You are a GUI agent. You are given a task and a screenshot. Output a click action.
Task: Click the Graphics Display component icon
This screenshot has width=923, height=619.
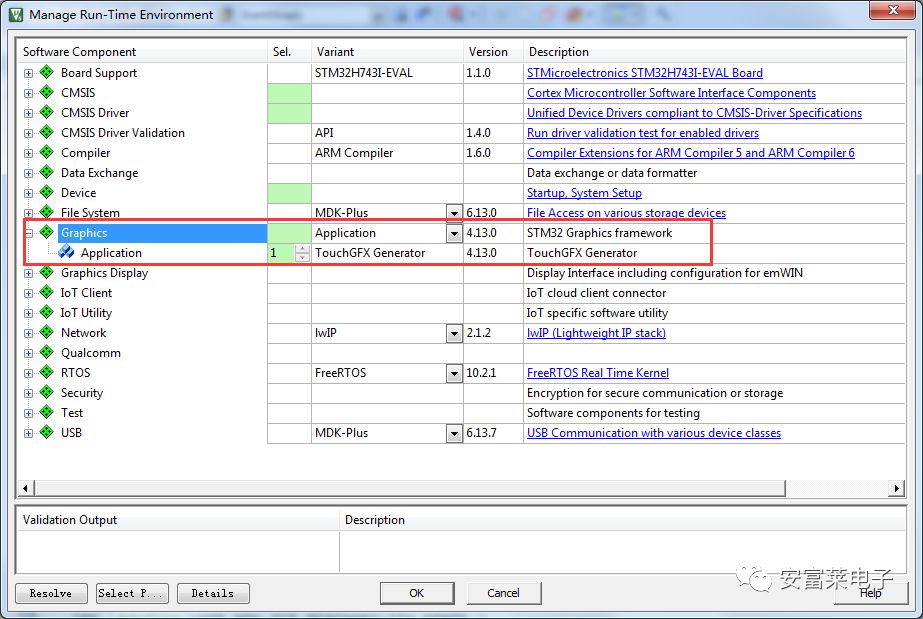point(44,272)
